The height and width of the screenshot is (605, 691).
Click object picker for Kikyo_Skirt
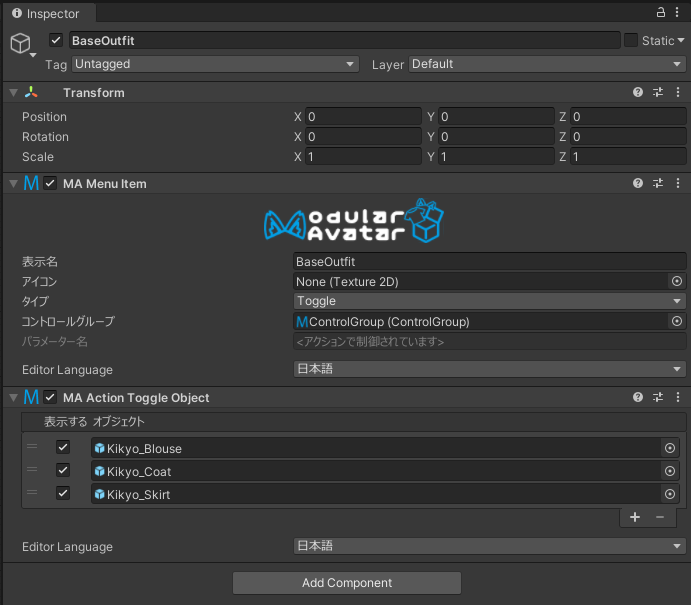point(670,494)
